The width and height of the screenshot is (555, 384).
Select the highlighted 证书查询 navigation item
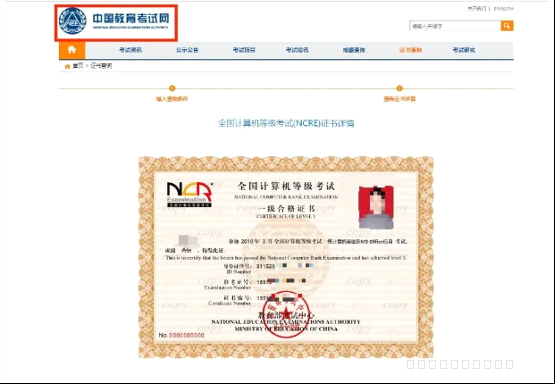click(411, 50)
